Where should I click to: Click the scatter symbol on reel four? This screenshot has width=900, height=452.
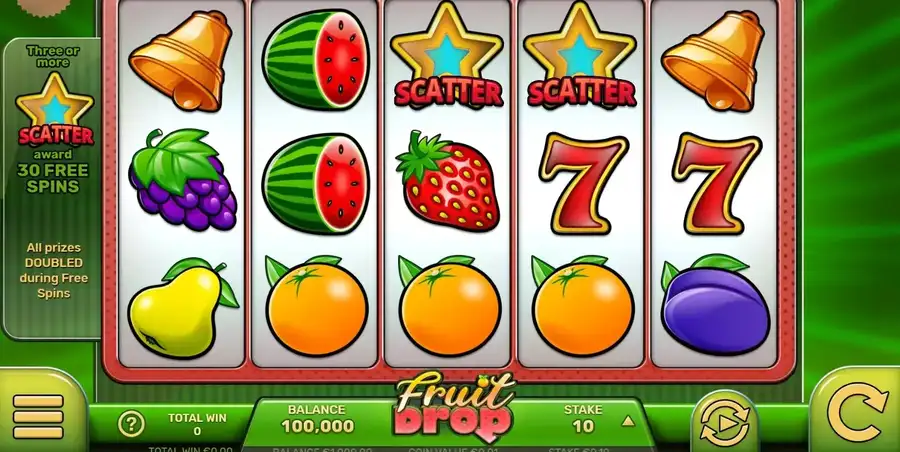click(x=580, y=55)
